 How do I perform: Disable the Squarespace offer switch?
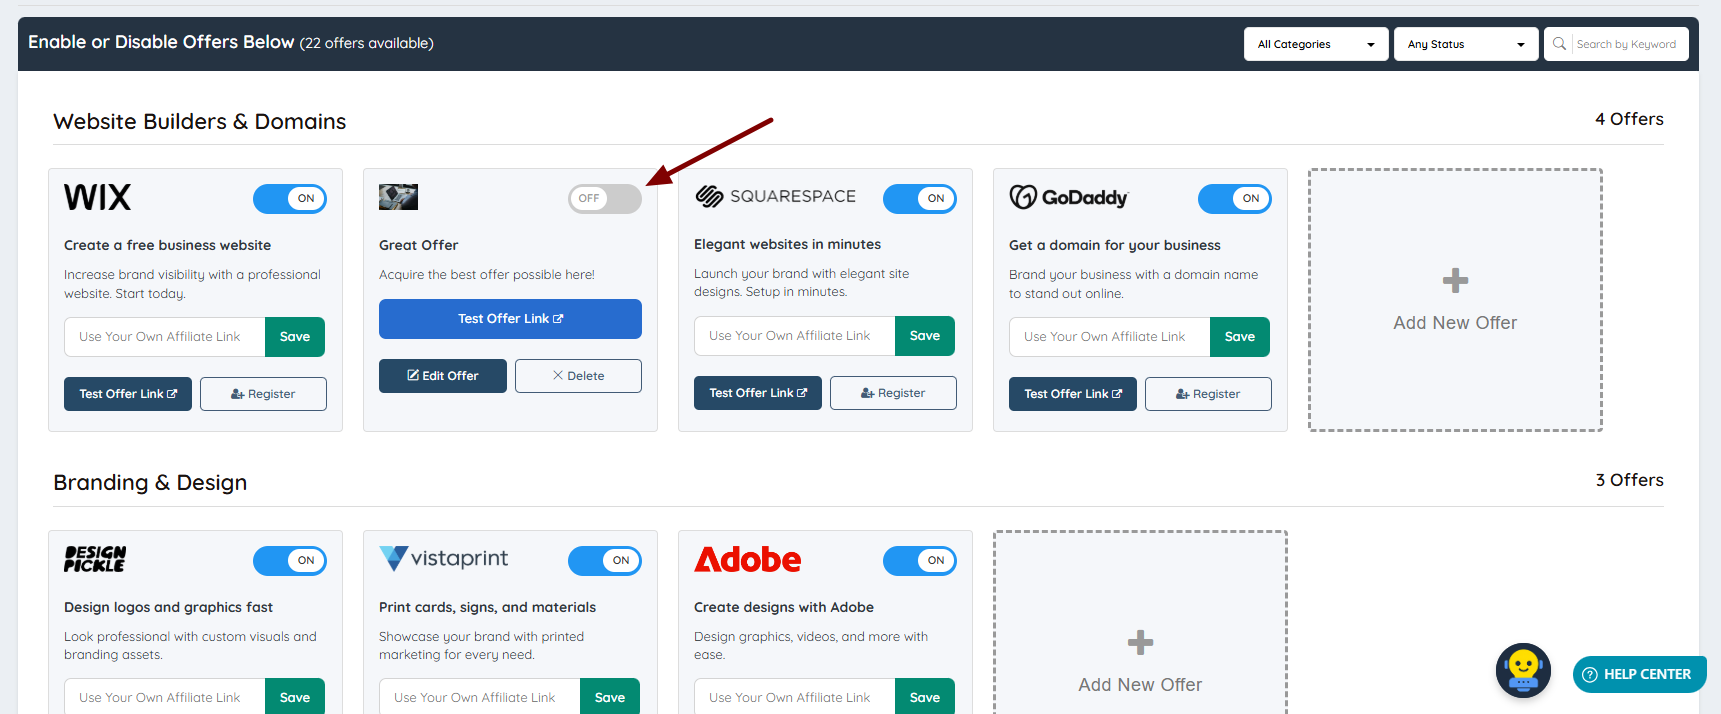pyautogui.click(x=920, y=198)
